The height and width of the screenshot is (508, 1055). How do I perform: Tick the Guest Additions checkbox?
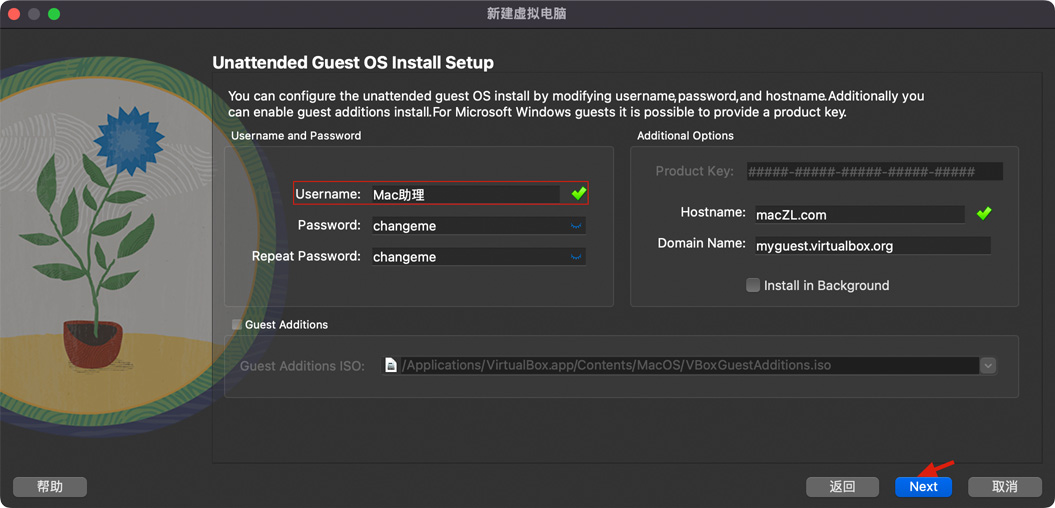click(237, 324)
